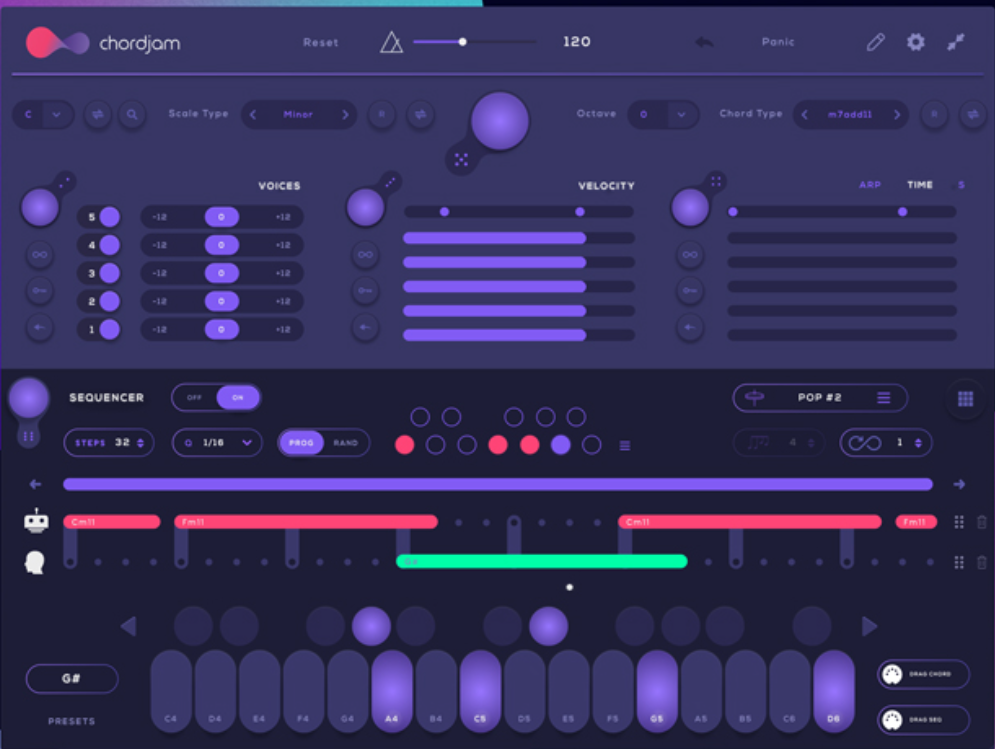The height and width of the screenshot is (749, 995).
Task: Click key lock icon in Velocity section
Action: tap(365, 291)
